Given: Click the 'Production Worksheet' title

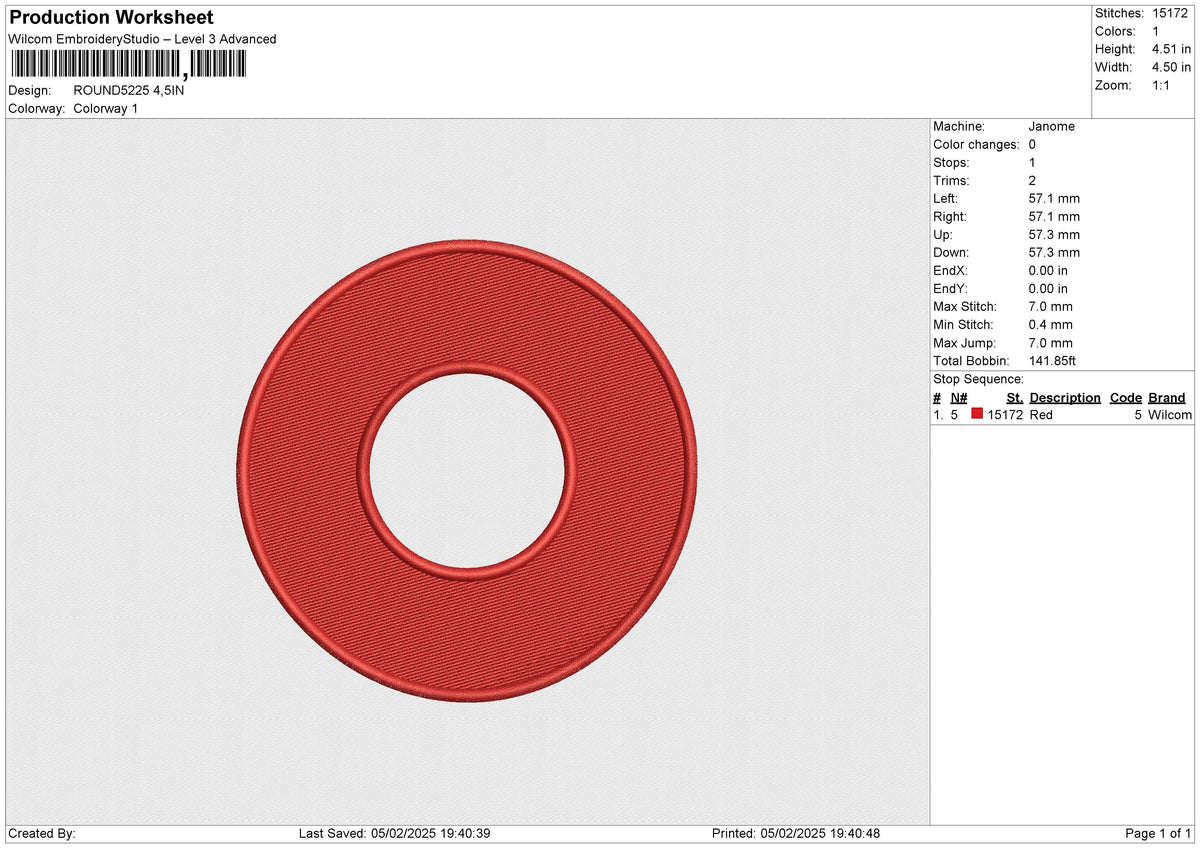Looking at the screenshot, I should click(111, 18).
